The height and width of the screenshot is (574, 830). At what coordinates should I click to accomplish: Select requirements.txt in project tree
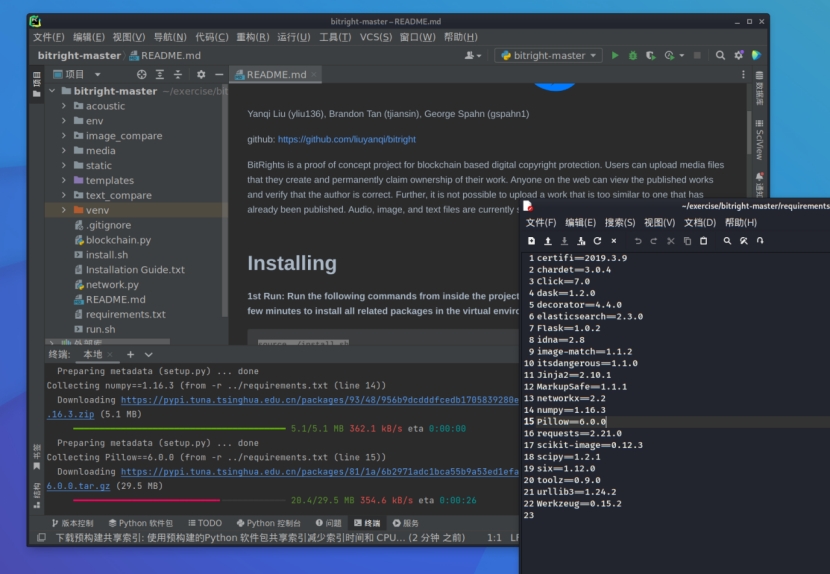coord(125,314)
